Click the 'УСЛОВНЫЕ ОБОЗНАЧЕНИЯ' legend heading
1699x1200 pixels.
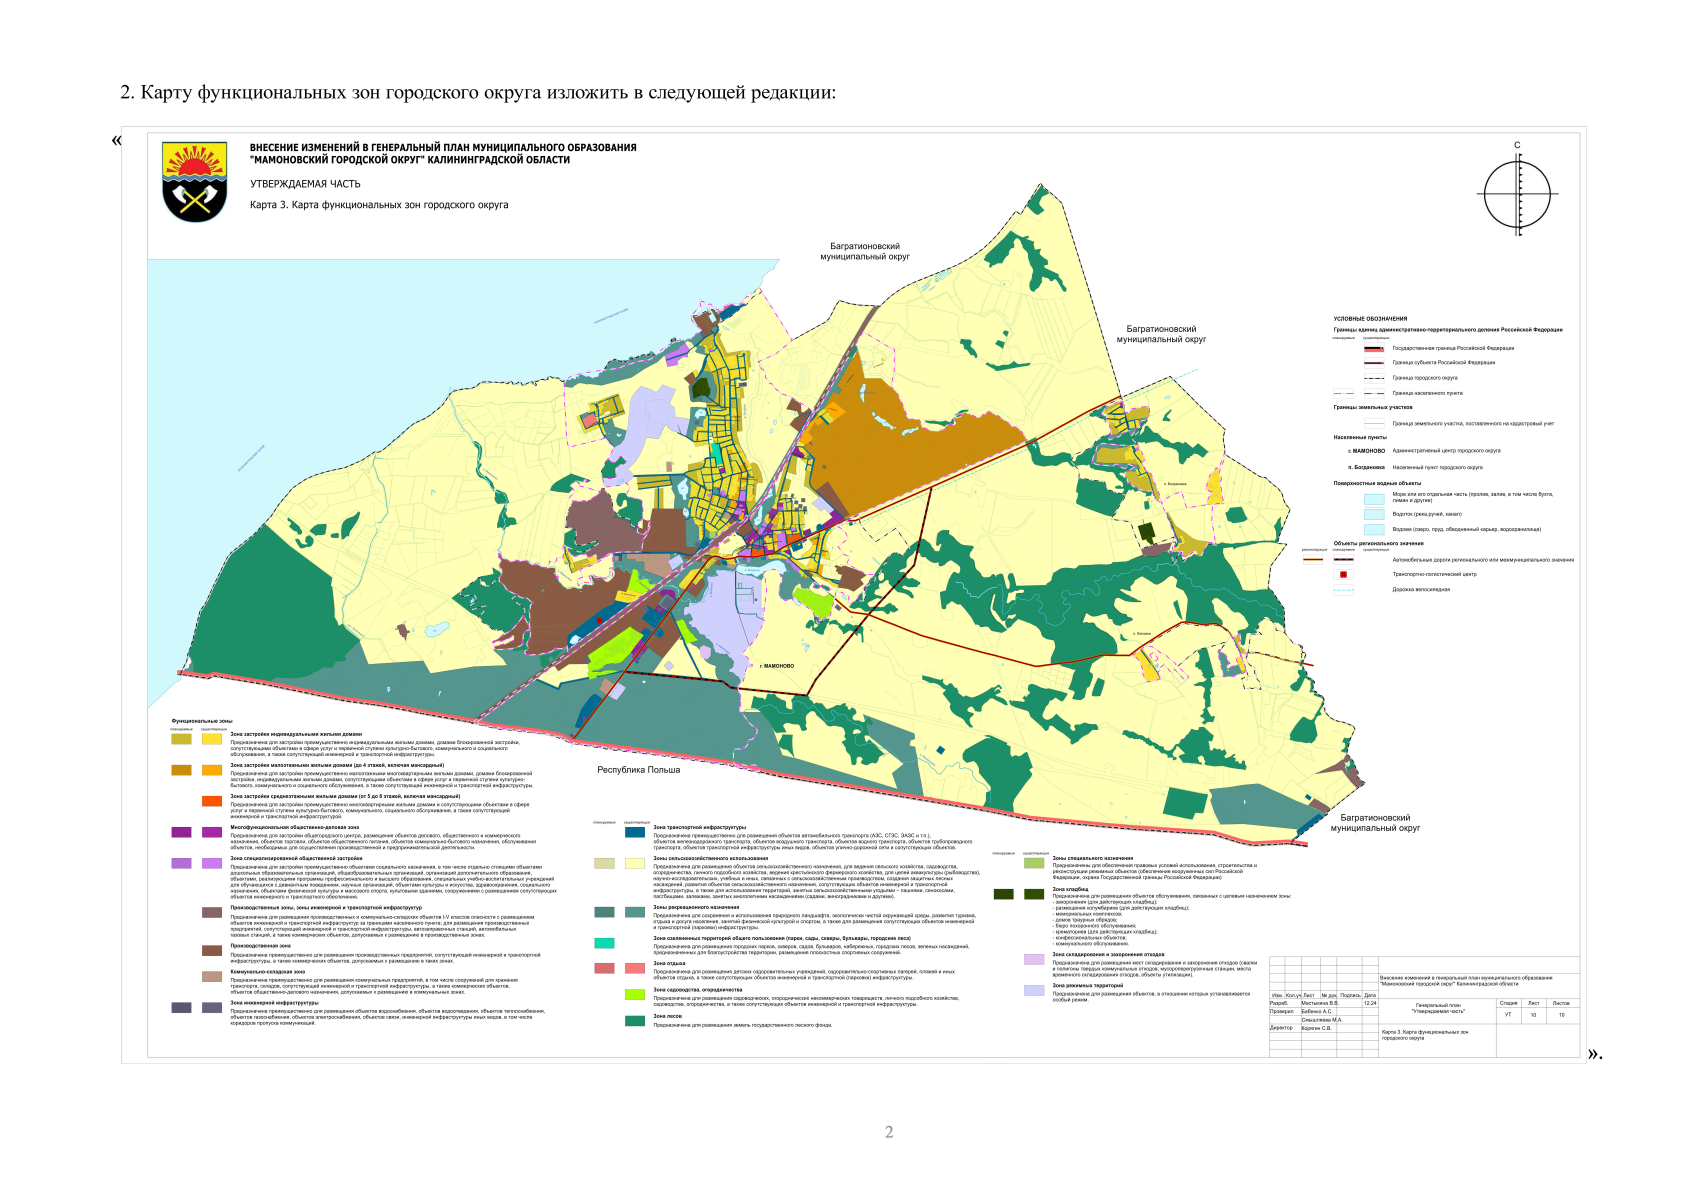tap(1370, 318)
